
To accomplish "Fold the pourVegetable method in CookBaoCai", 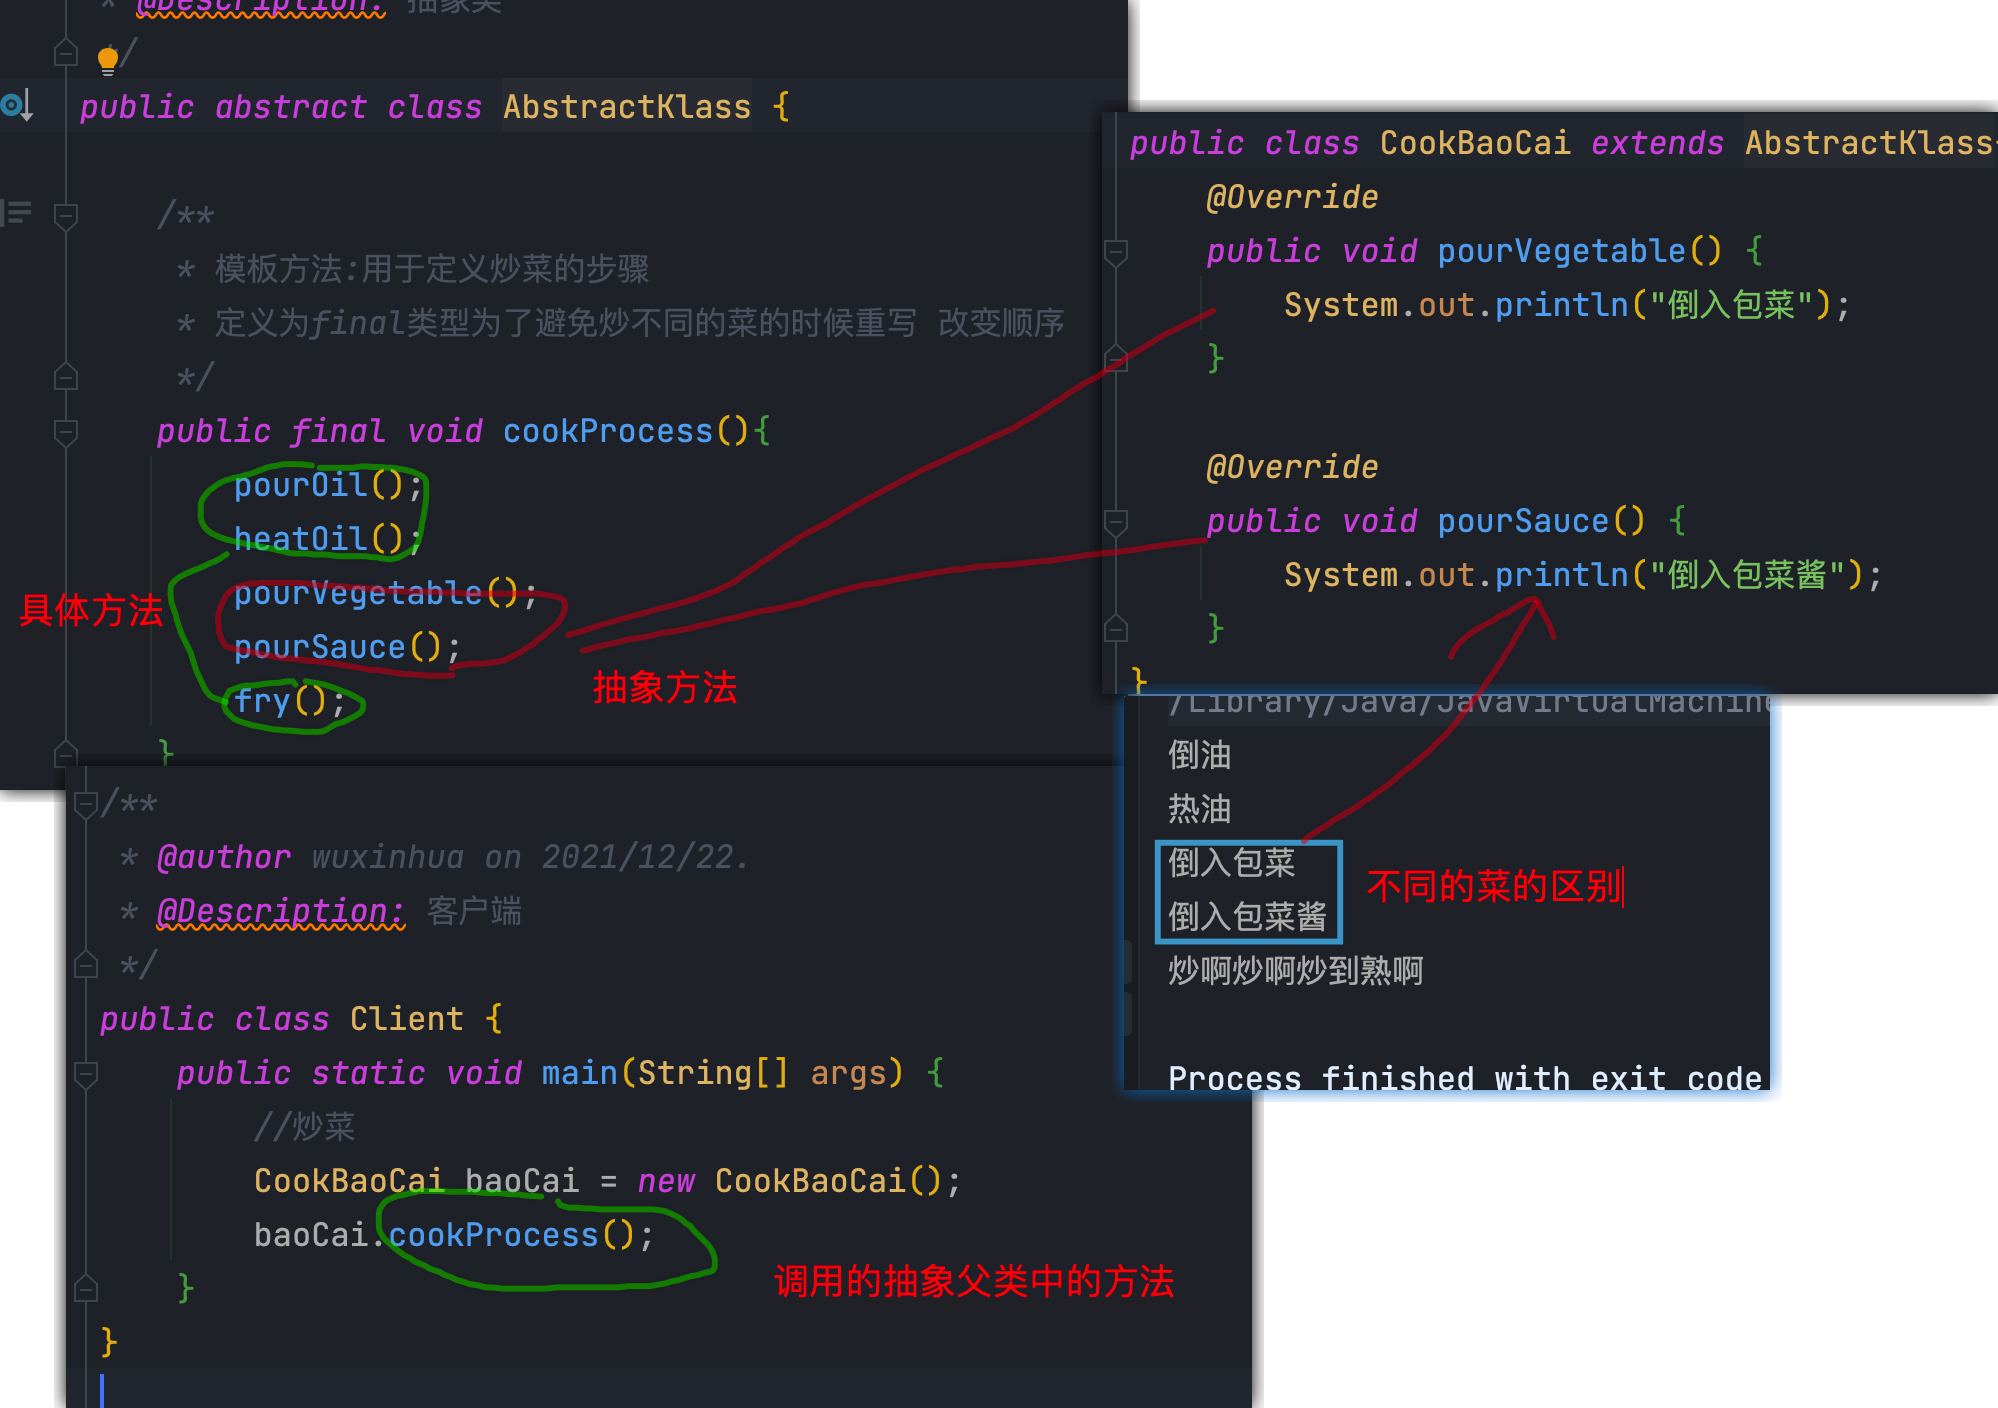I will pyautogui.click(x=1116, y=251).
